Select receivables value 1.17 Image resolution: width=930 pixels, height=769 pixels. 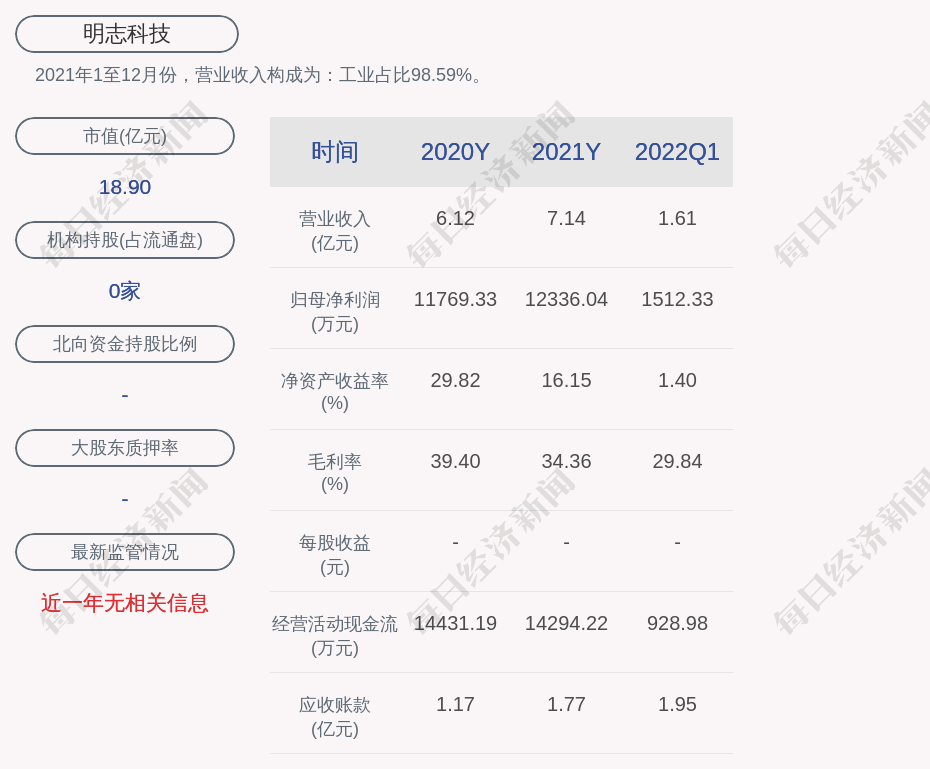[x=455, y=704]
